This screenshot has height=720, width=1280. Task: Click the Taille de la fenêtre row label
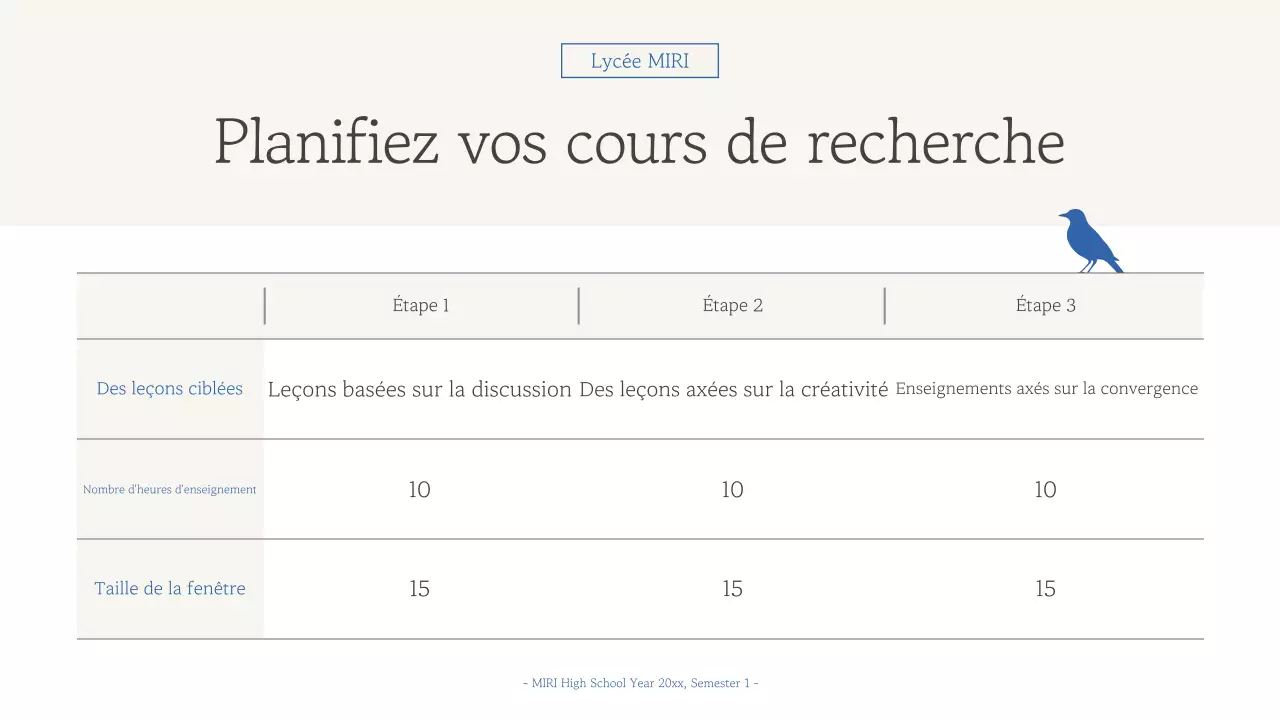(x=170, y=588)
